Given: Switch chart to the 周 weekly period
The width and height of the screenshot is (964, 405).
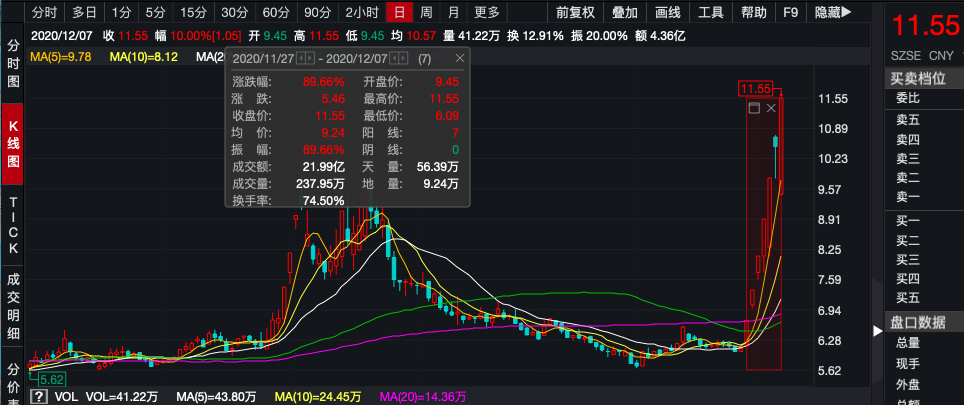Looking at the screenshot, I should pos(426,12).
